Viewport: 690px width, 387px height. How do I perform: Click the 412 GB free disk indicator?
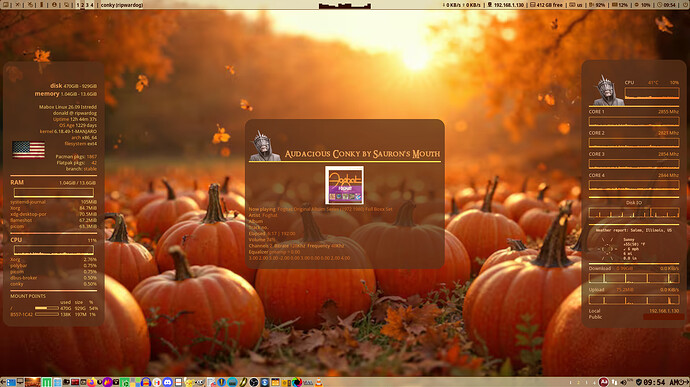[x=546, y=5]
